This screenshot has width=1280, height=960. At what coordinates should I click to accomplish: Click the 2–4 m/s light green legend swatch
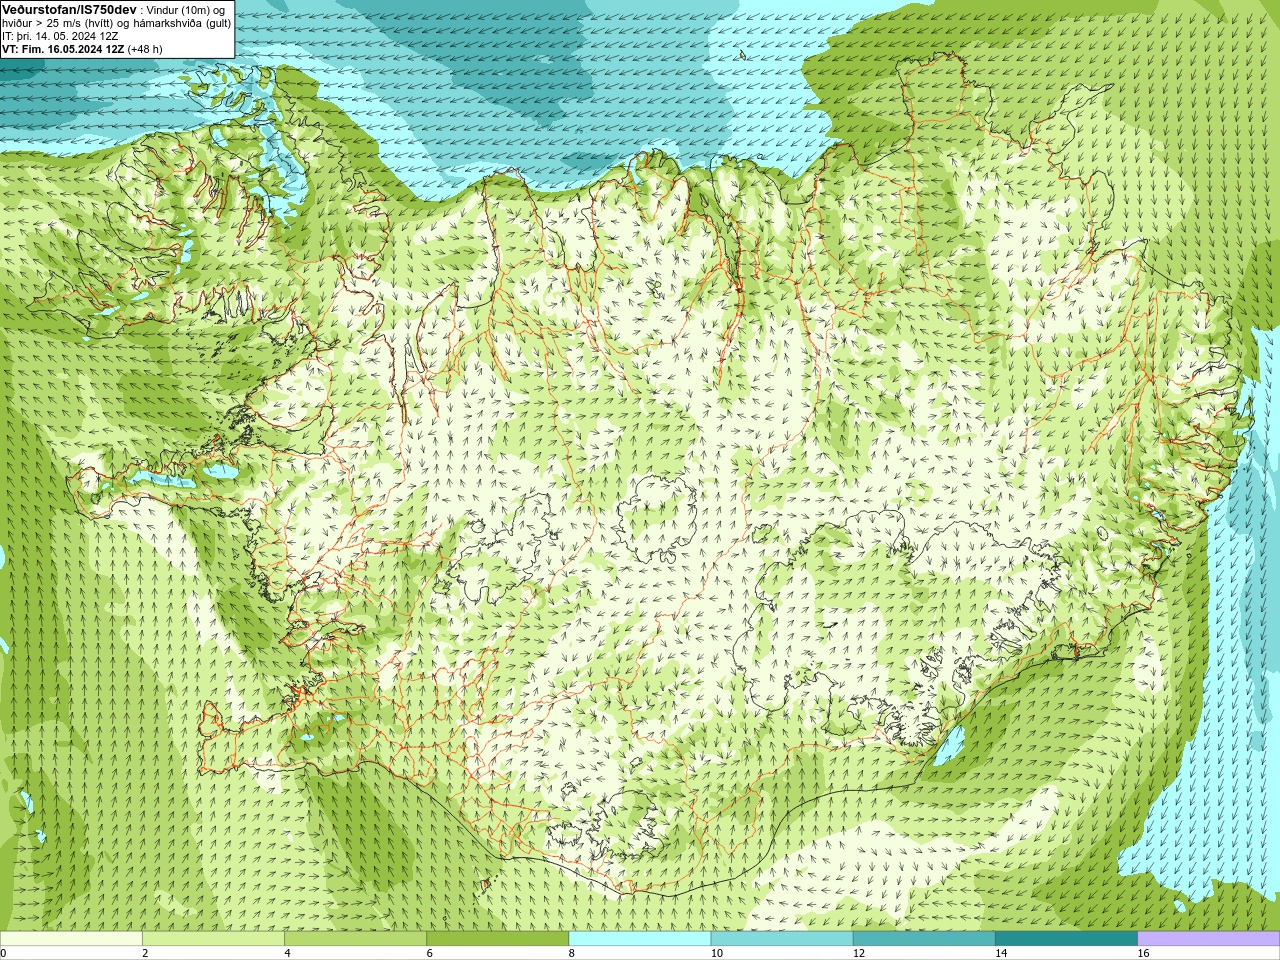(x=213, y=939)
